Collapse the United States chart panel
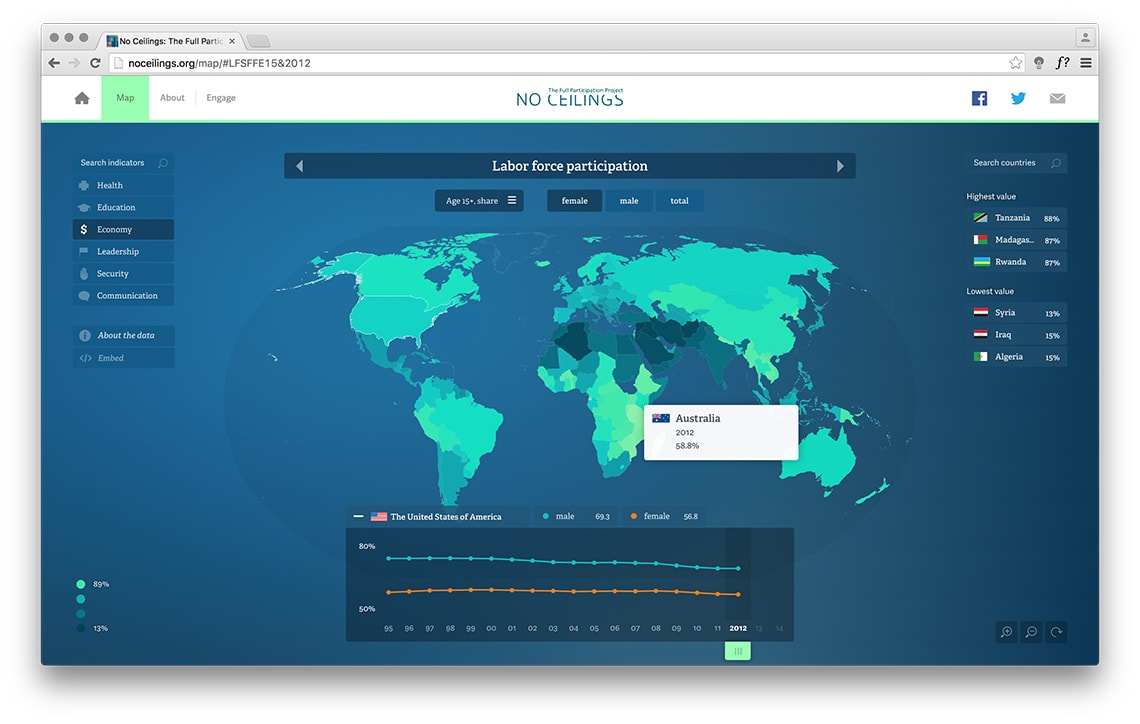The height and width of the screenshot is (724, 1140). point(358,516)
